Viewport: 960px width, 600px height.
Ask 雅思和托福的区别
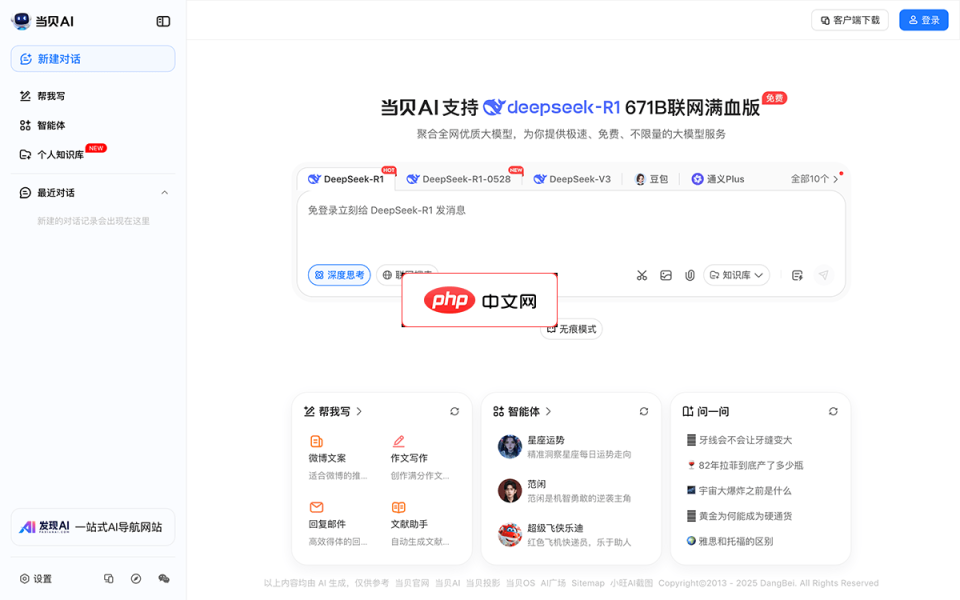pyautogui.click(x=730, y=541)
